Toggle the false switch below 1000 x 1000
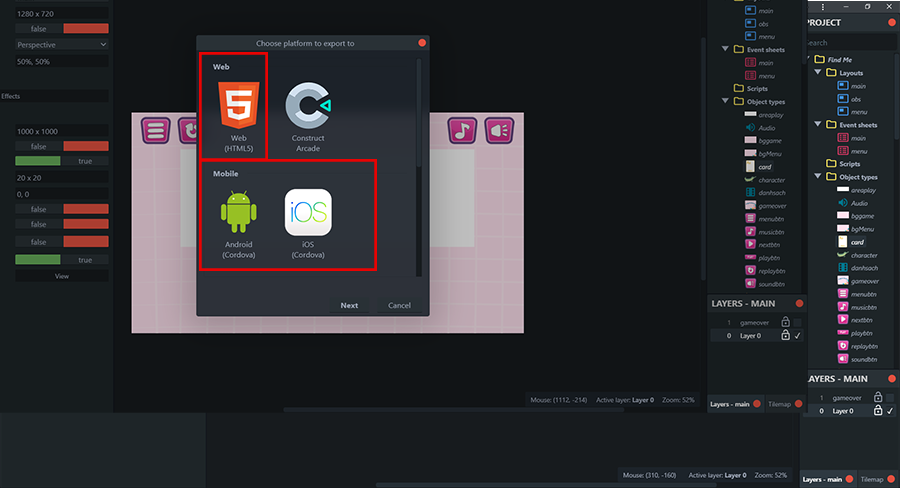The width and height of the screenshot is (900, 489). [x=61, y=146]
